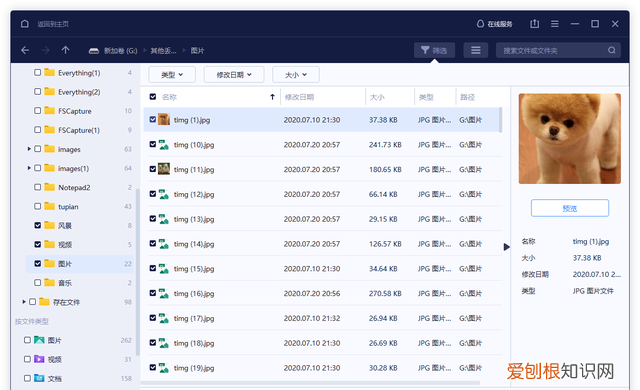Click the 图片 breadcrumb segment

[x=197, y=51]
